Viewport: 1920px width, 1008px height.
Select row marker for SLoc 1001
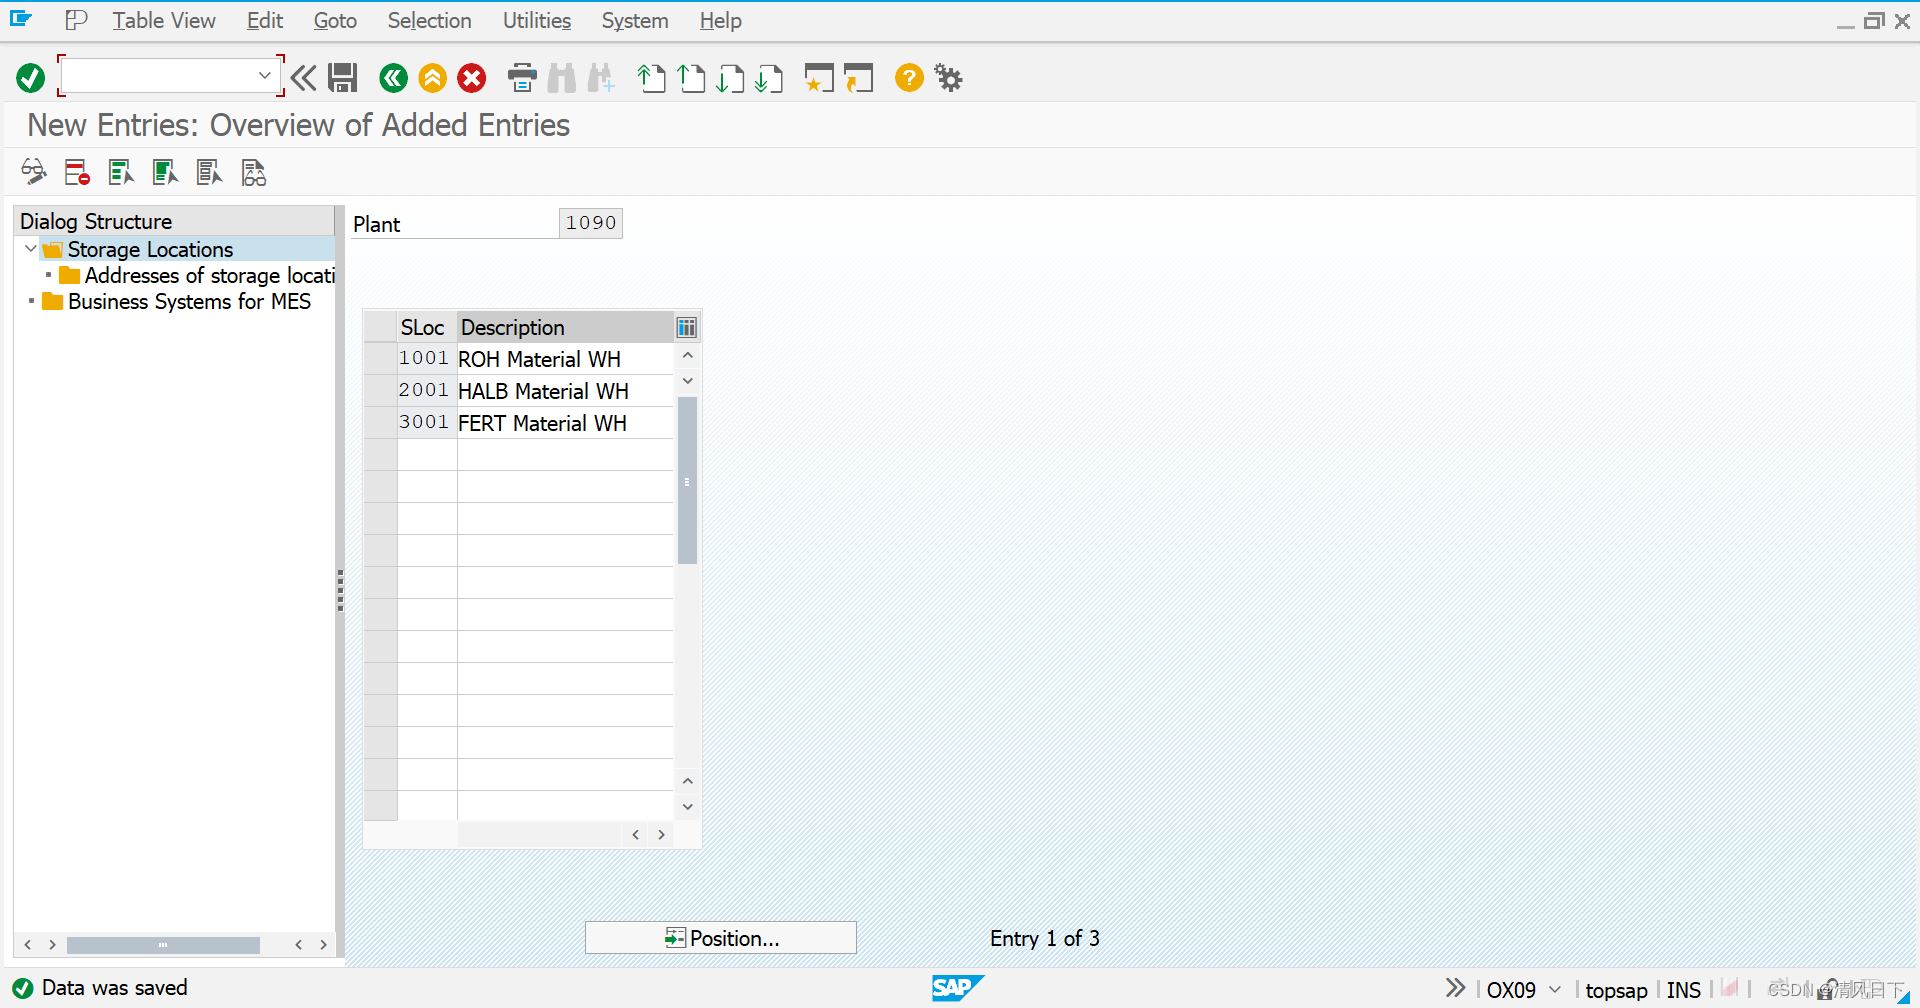click(x=380, y=359)
